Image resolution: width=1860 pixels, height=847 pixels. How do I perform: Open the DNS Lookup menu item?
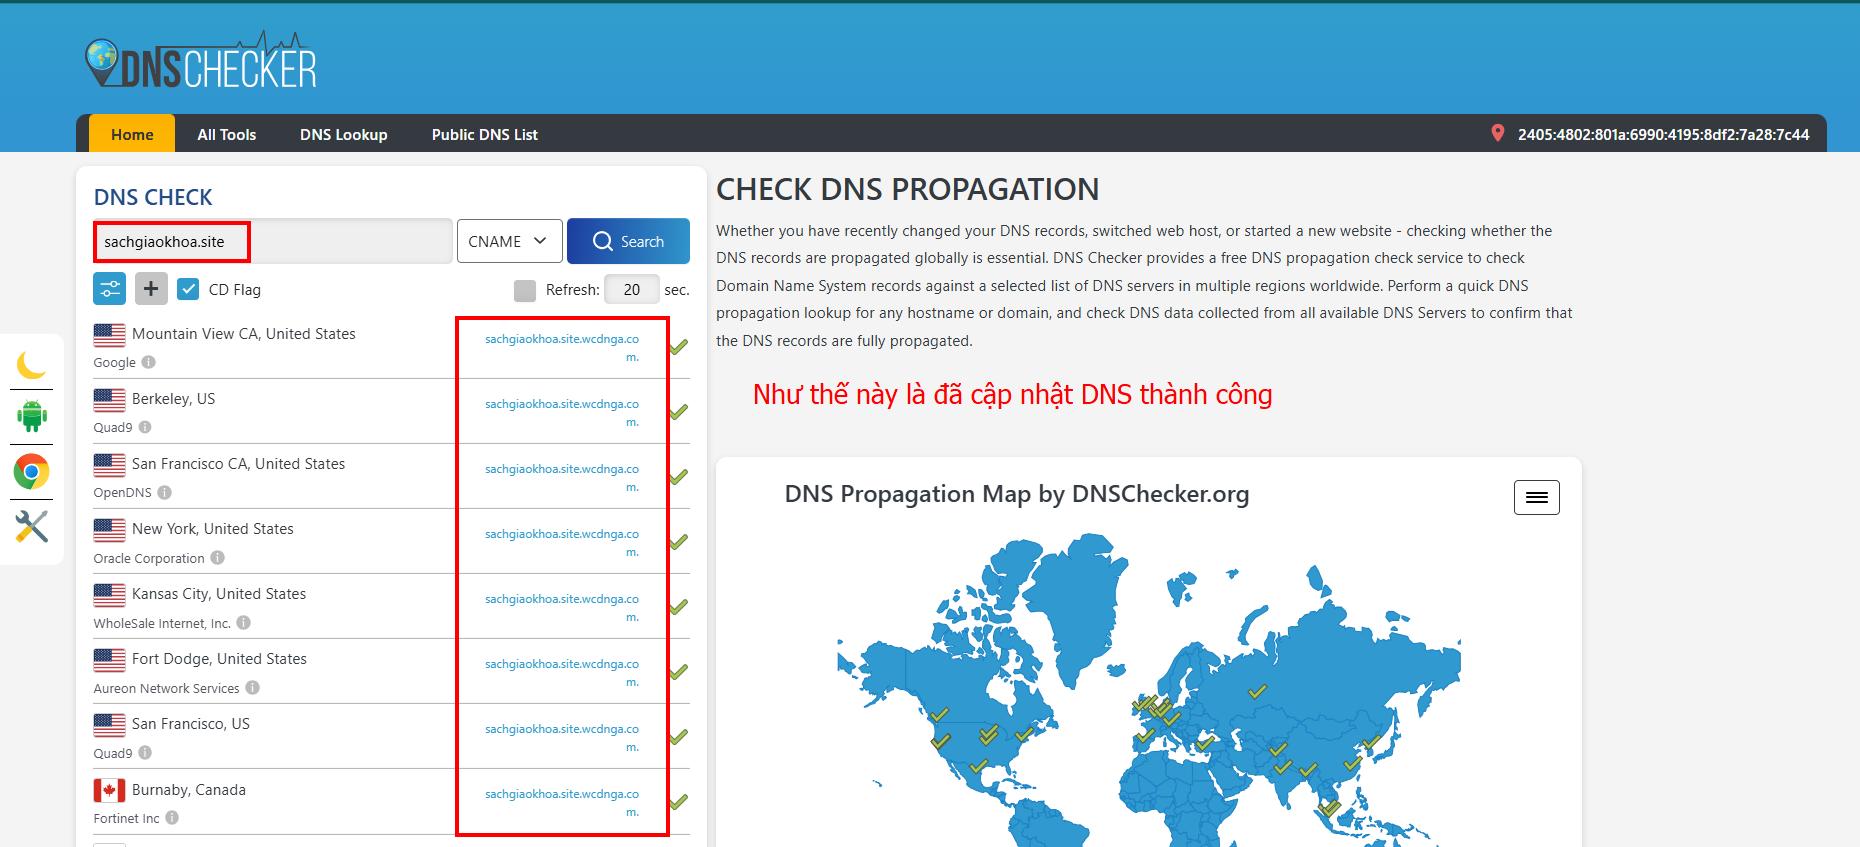(x=343, y=134)
